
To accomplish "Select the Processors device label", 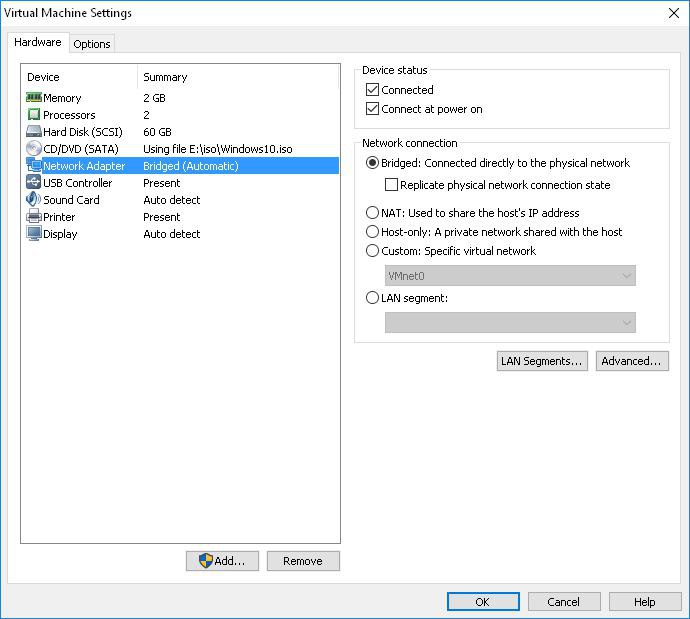I will pos(69,115).
